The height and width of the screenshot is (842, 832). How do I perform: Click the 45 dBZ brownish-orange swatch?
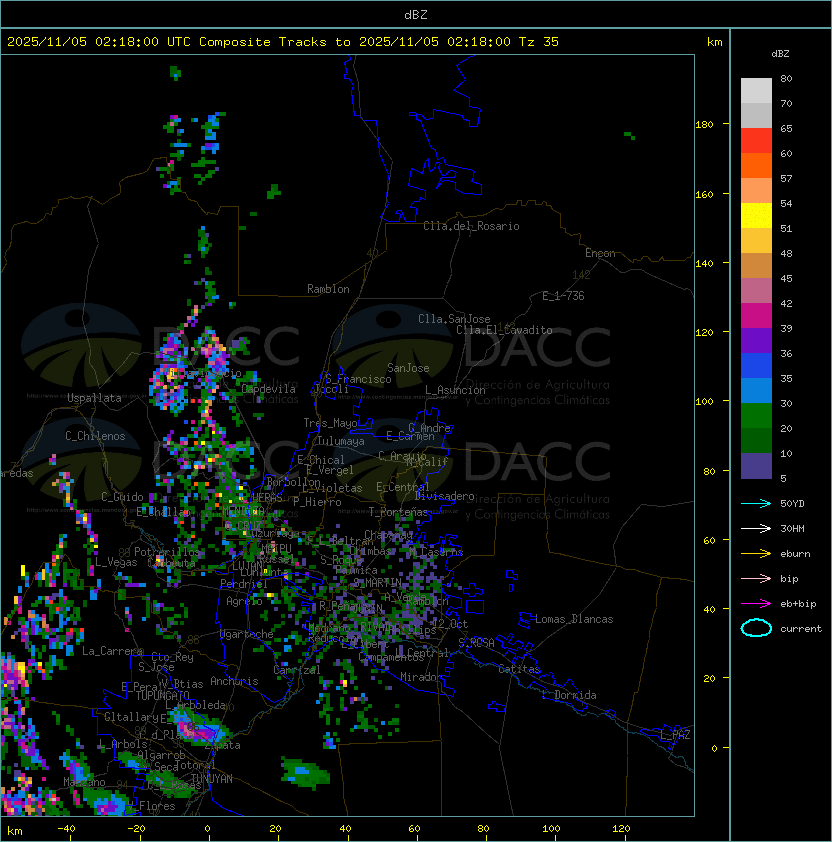[756, 266]
